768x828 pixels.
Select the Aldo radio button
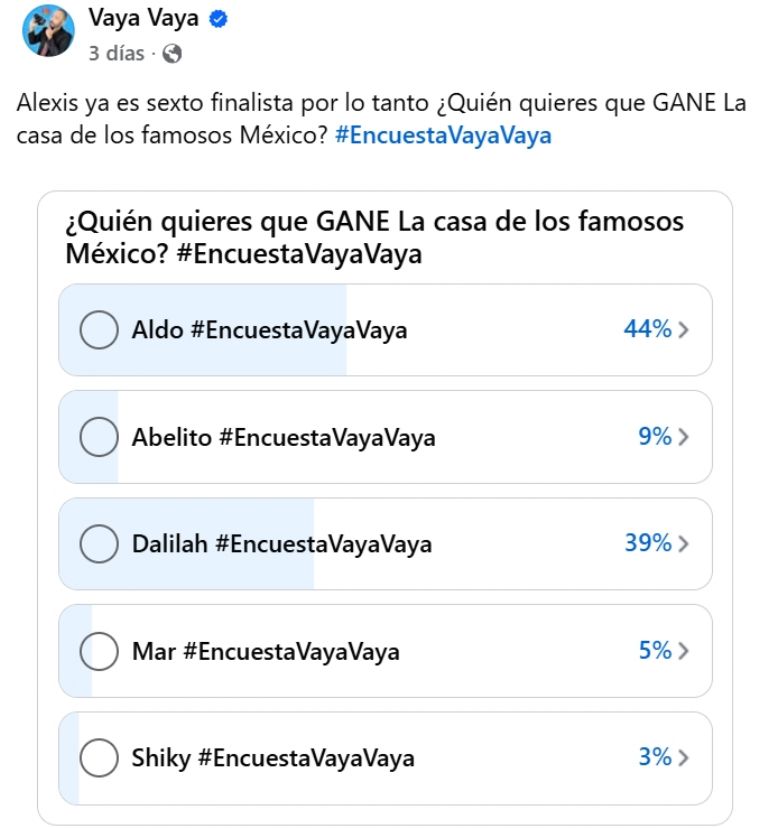coord(98,330)
